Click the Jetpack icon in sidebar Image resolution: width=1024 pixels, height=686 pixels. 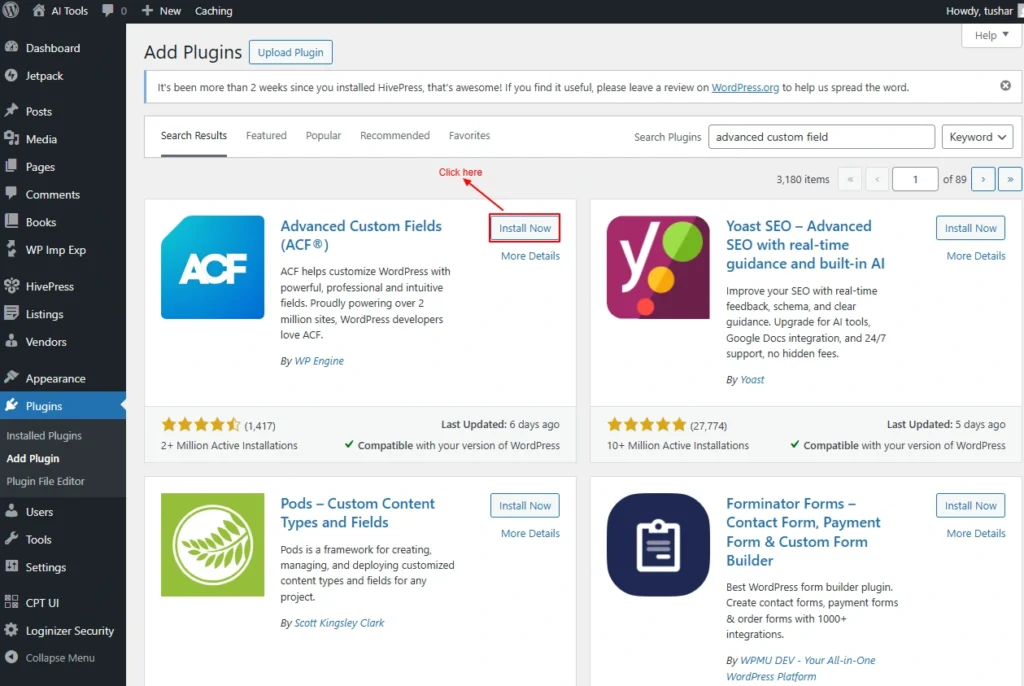11,75
